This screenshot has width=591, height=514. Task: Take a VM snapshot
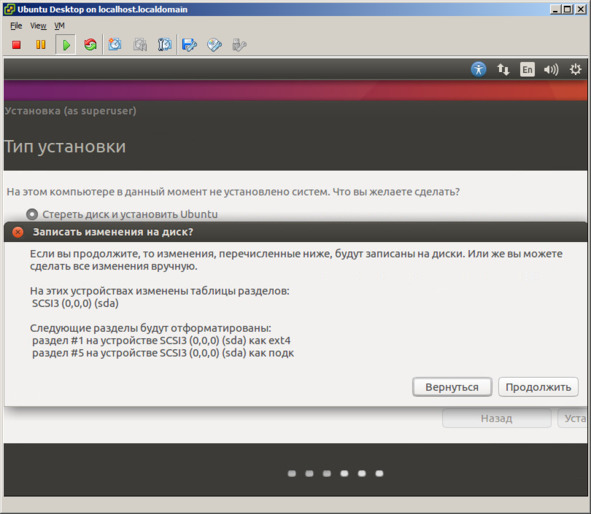pos(115,45)
